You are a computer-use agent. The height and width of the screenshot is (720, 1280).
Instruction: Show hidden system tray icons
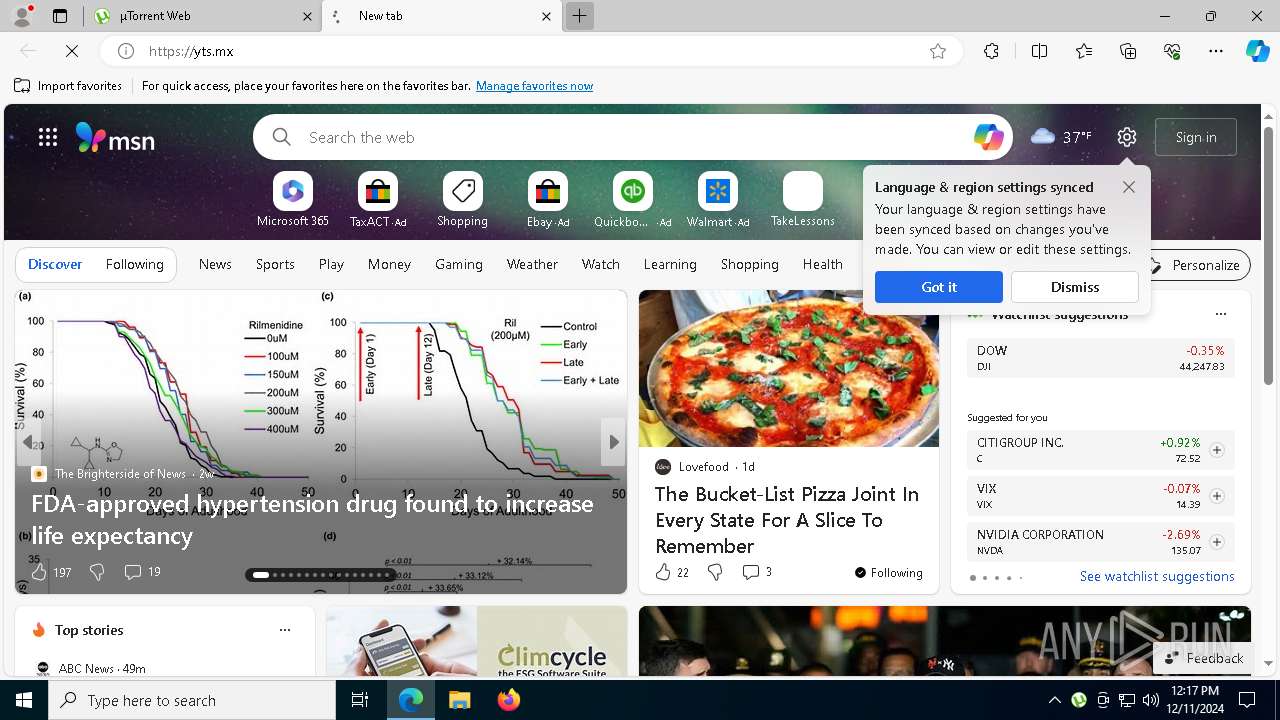1054,700
